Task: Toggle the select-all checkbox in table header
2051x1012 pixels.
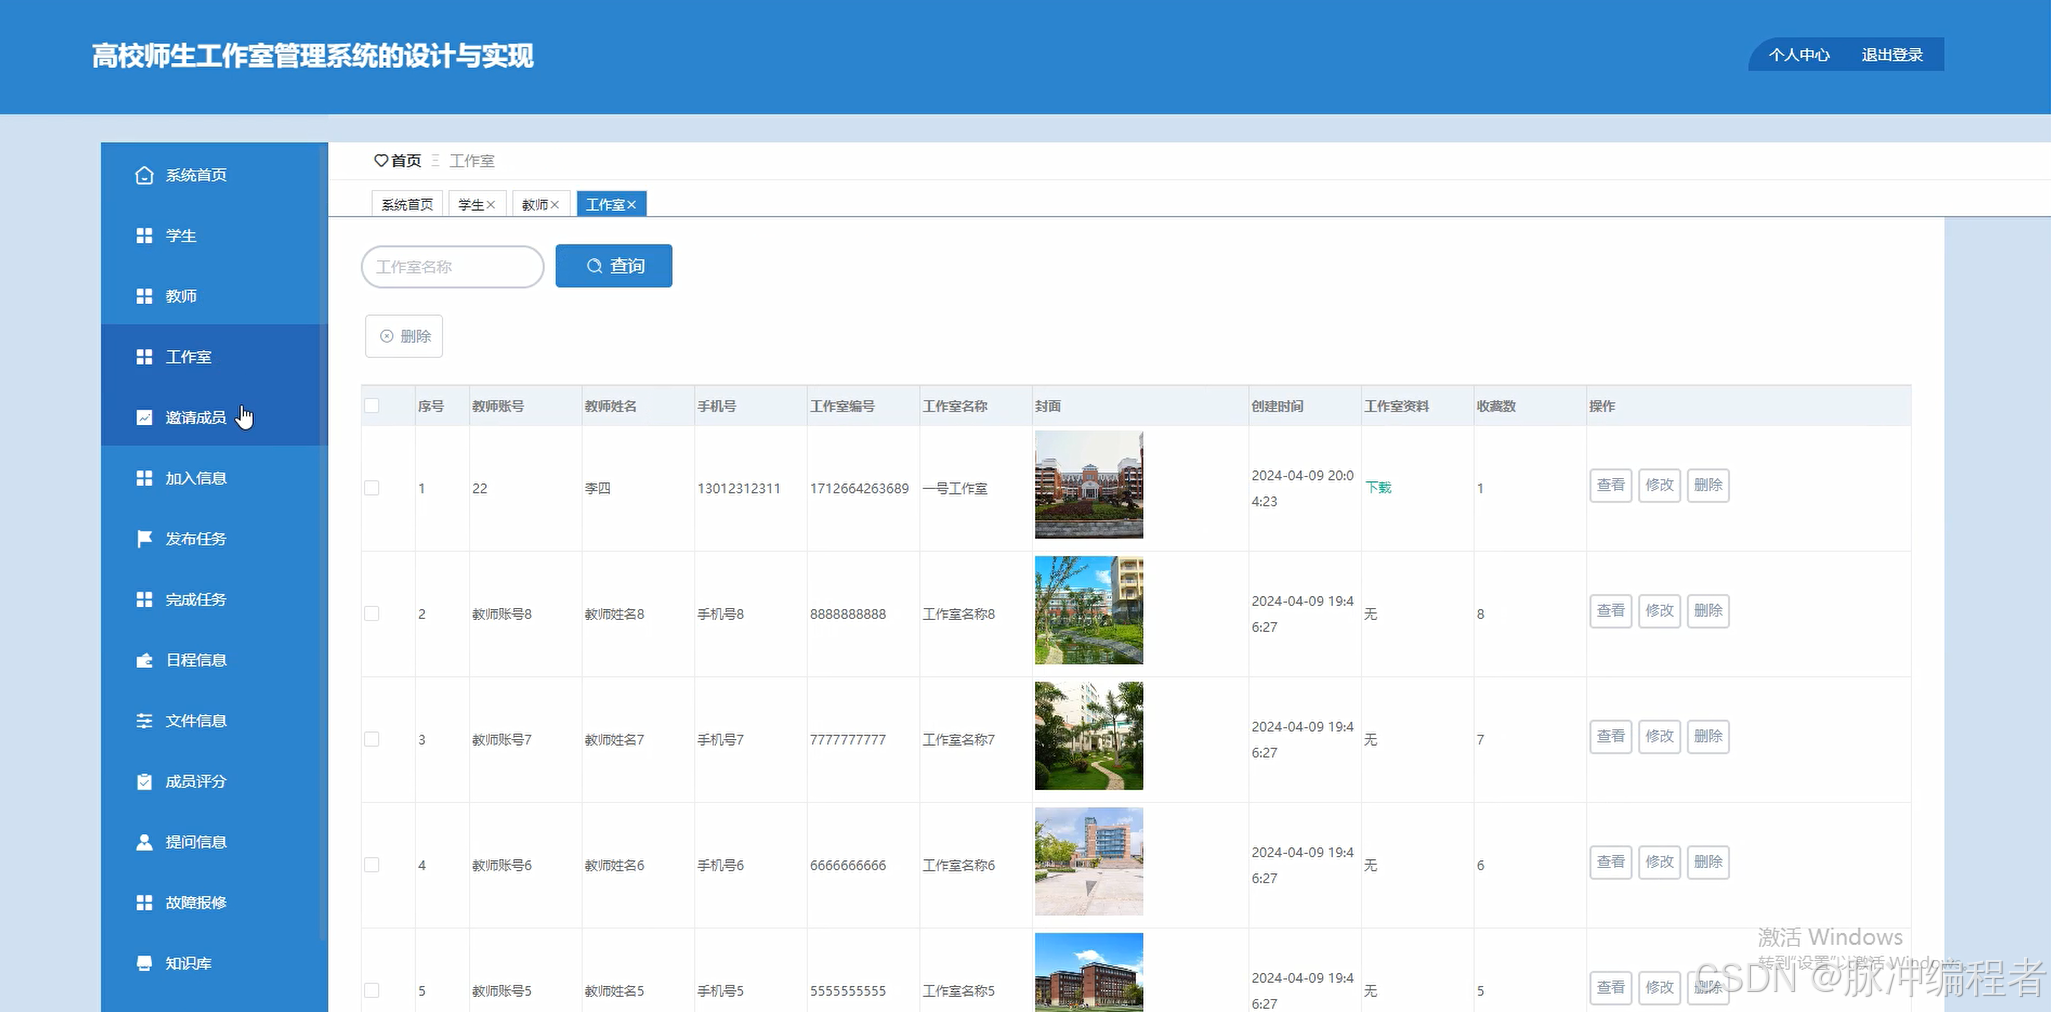Action: coord(372,405)
